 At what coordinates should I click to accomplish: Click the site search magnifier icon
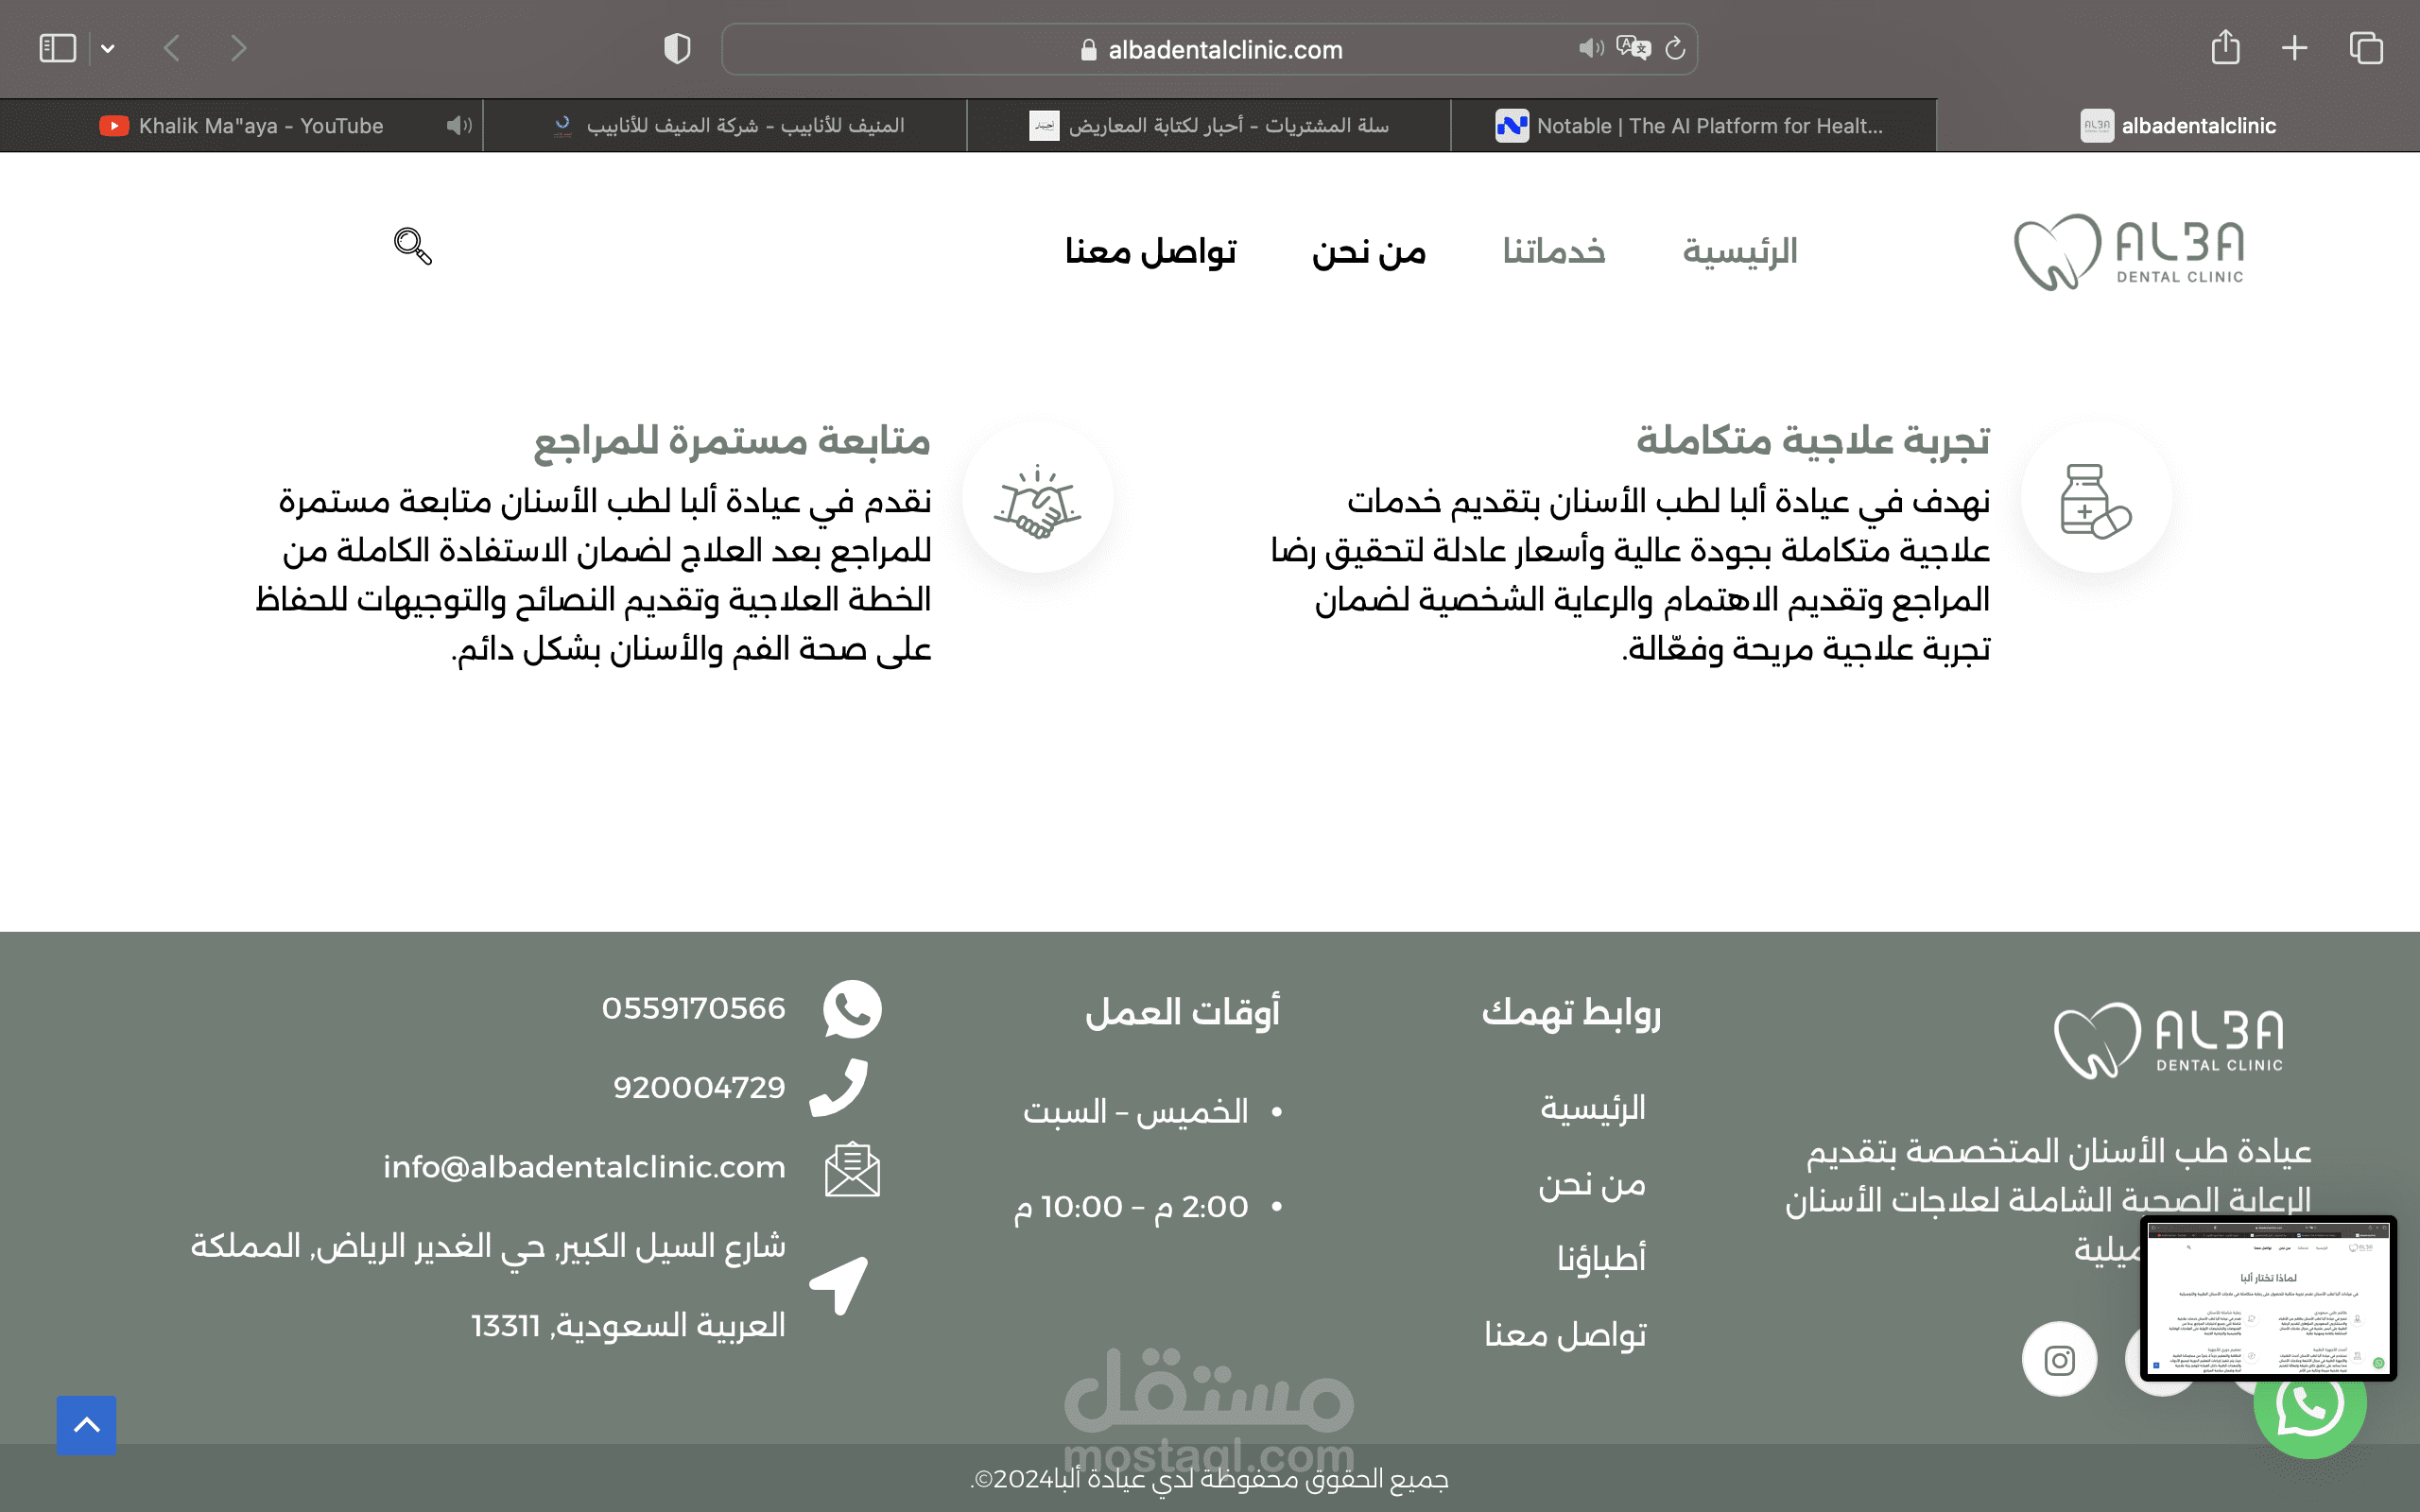412,246
